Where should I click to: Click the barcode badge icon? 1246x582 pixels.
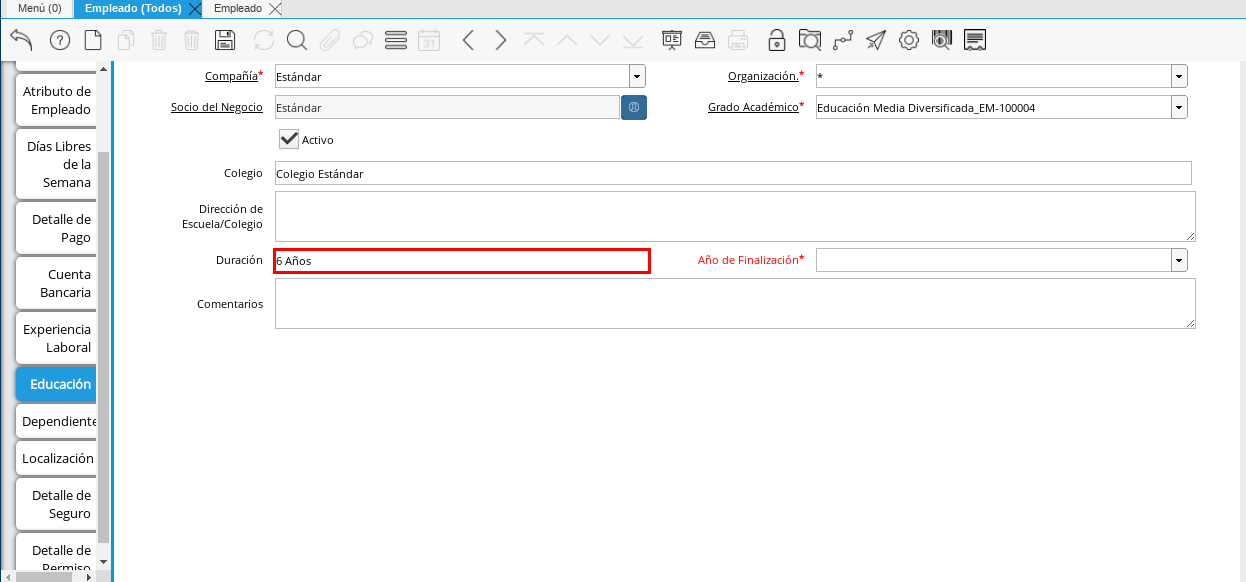[x=942, y=40]
